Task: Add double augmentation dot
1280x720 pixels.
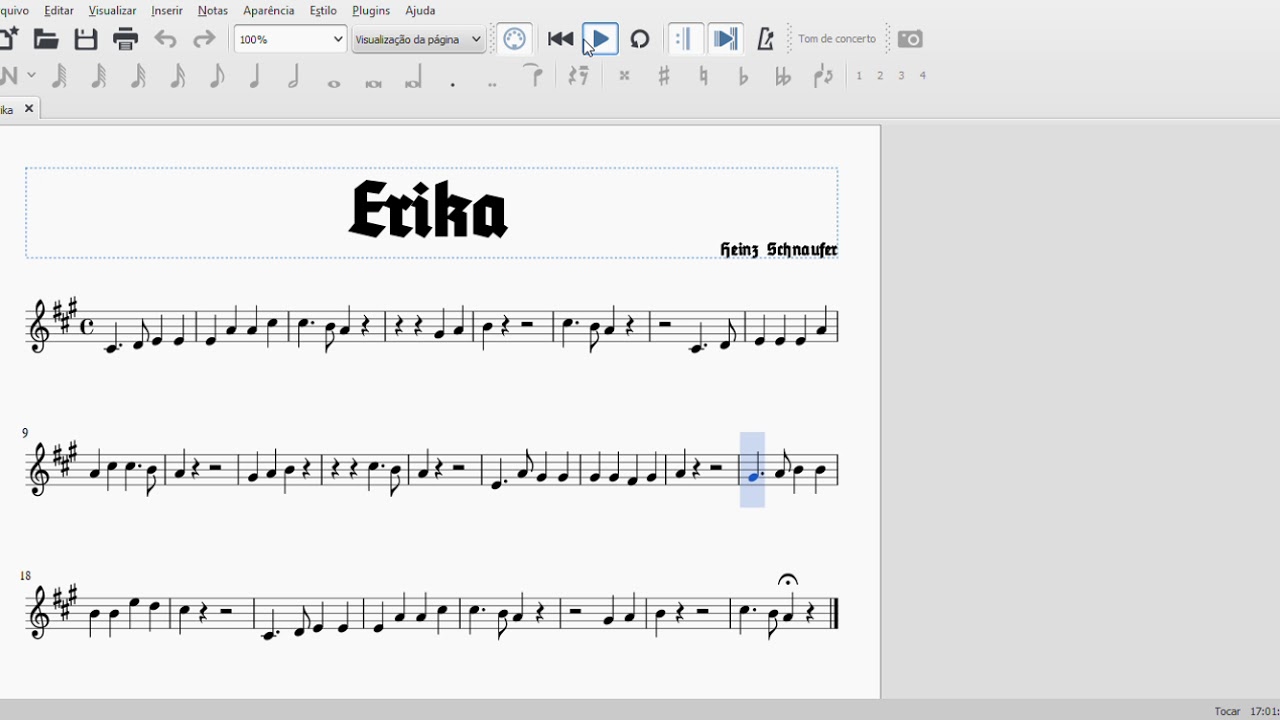Action: coord(492,84)
